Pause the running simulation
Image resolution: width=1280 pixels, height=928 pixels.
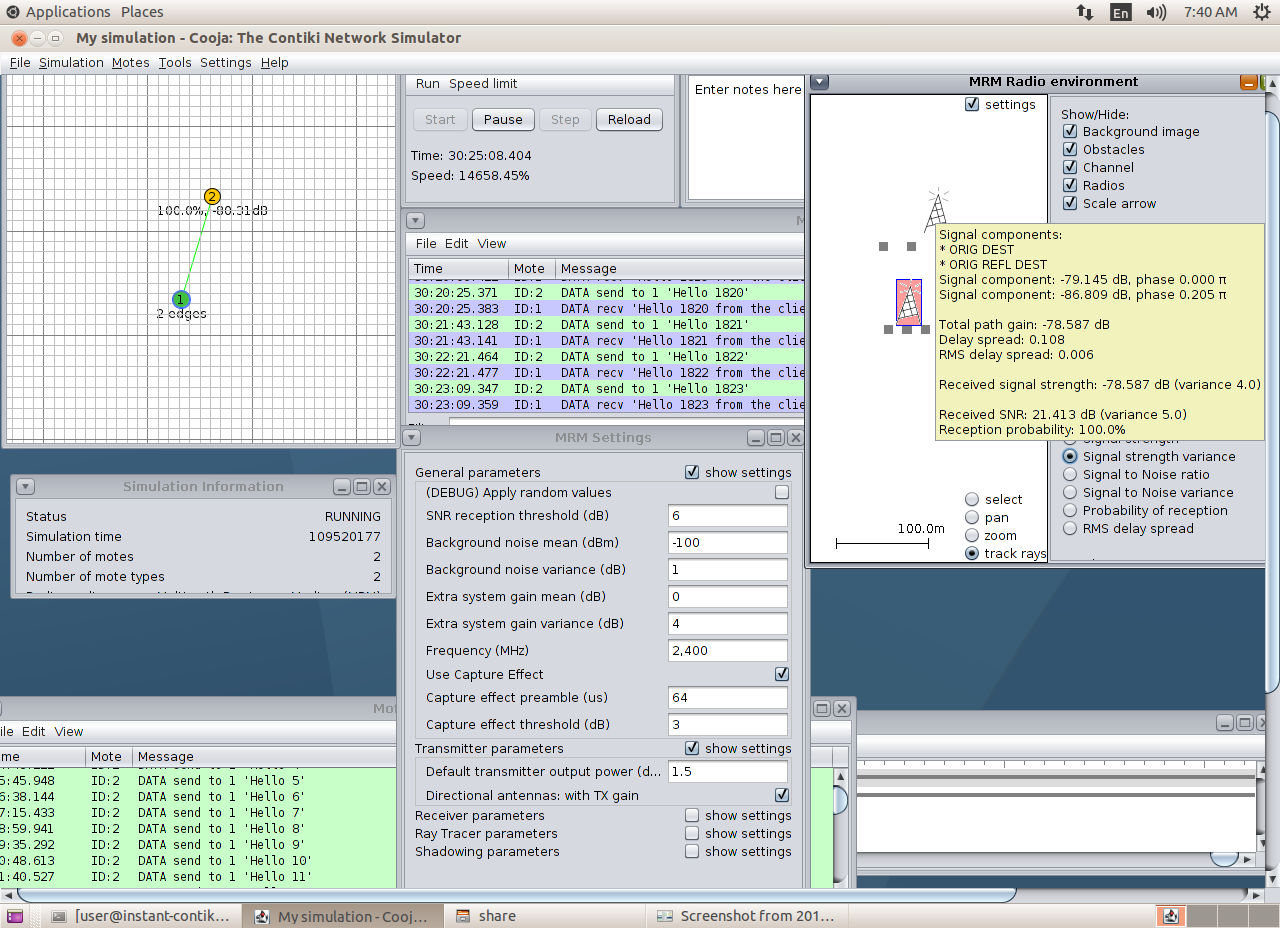point(503,119)
